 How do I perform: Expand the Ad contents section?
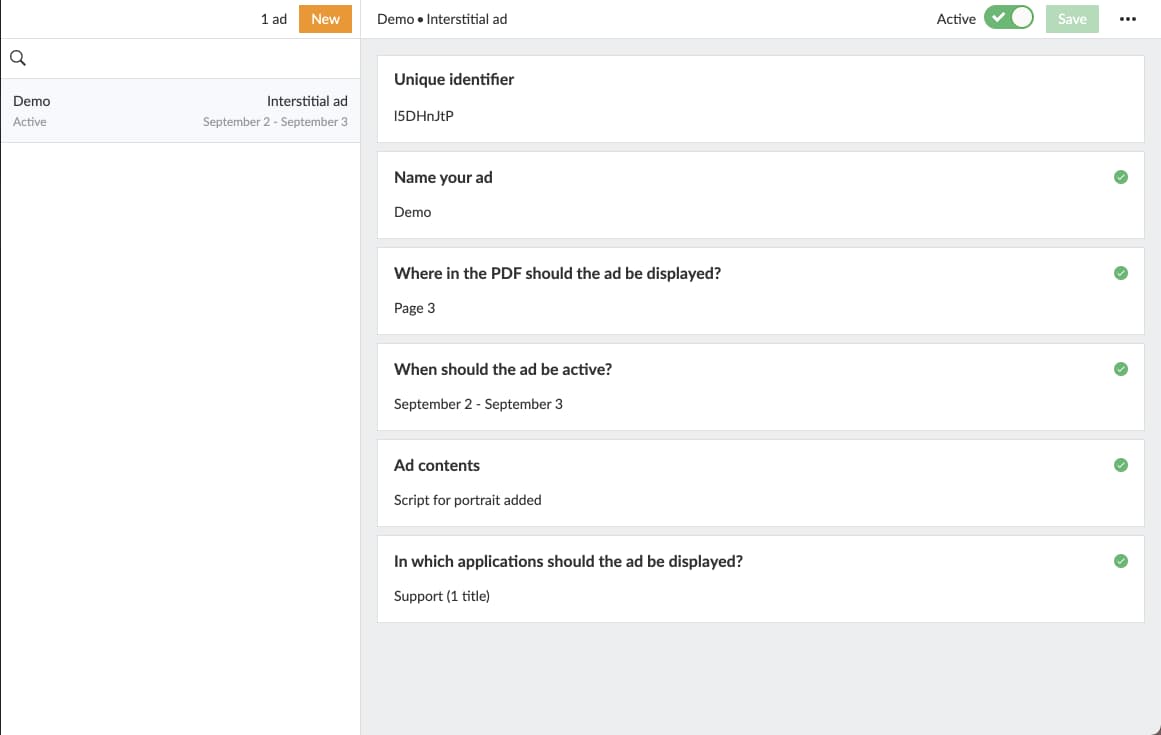pyautogui.click(x=700, y=482)
